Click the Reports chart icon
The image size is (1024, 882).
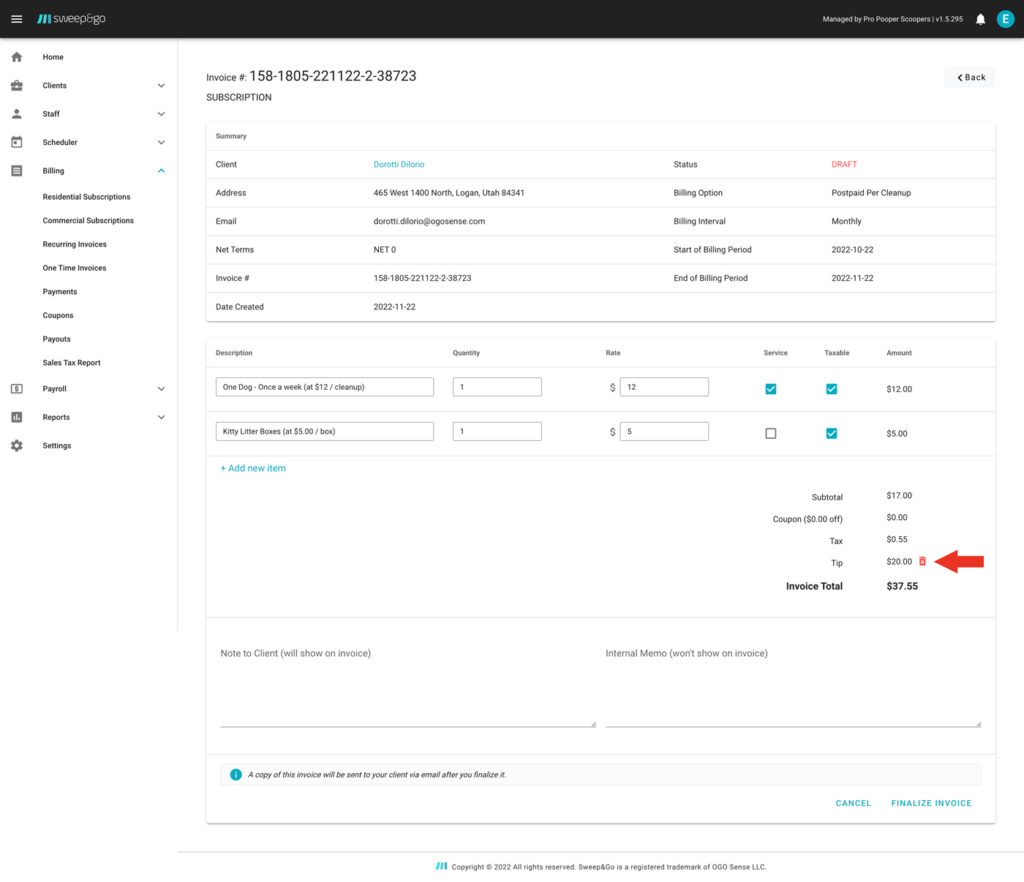pyautogui.click(x=16, y=417)
